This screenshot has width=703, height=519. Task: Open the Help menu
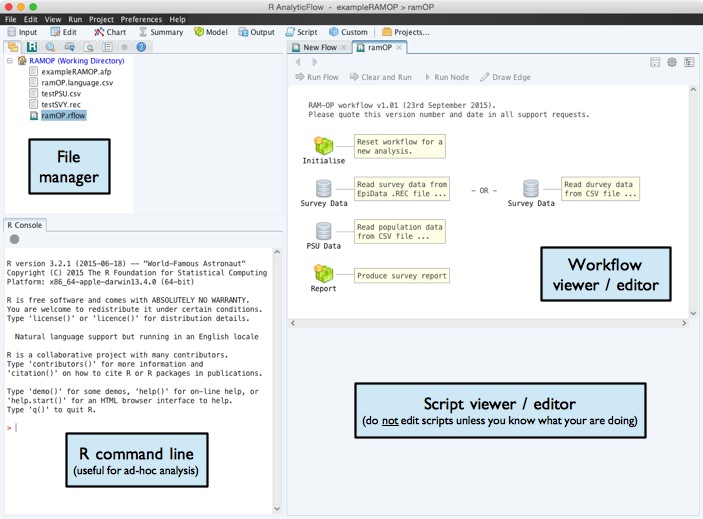click(x=178, y=19)
